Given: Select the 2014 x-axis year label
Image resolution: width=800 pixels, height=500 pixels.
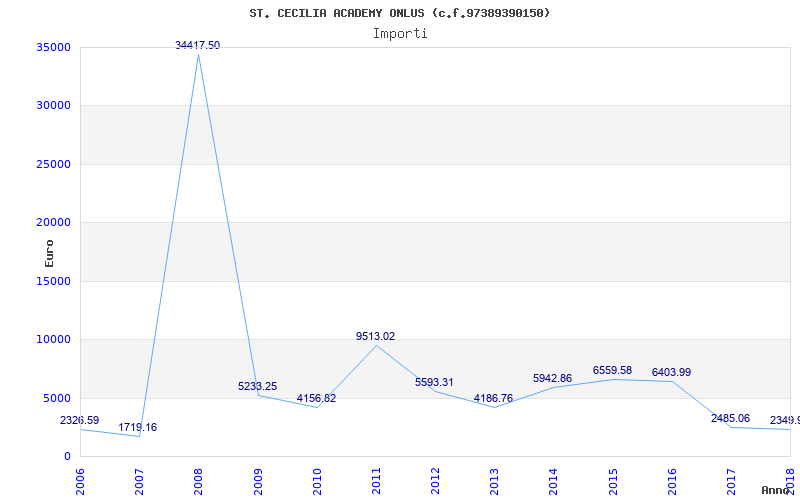Looking at the screenshot, I should point(554,482).
